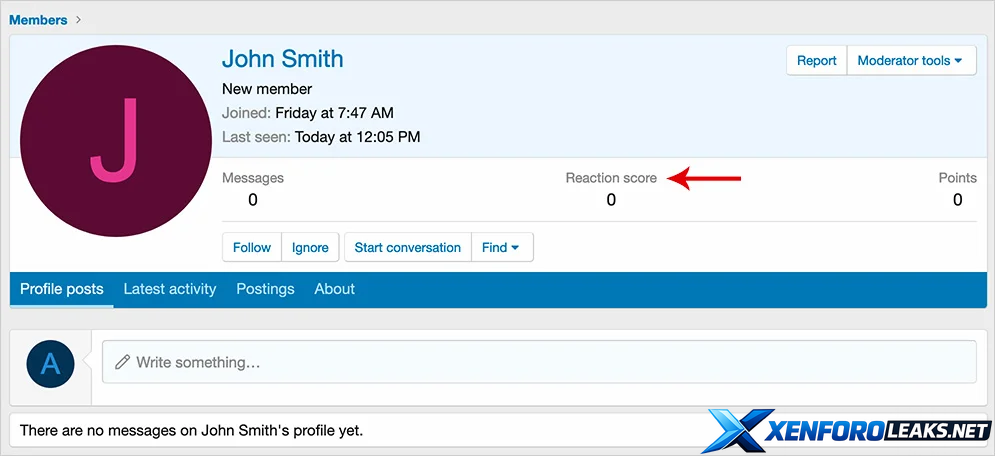The height and width of the screenshot is (456, 995).
Task: Click the small "A" user avatar
Action: (50, 363)
